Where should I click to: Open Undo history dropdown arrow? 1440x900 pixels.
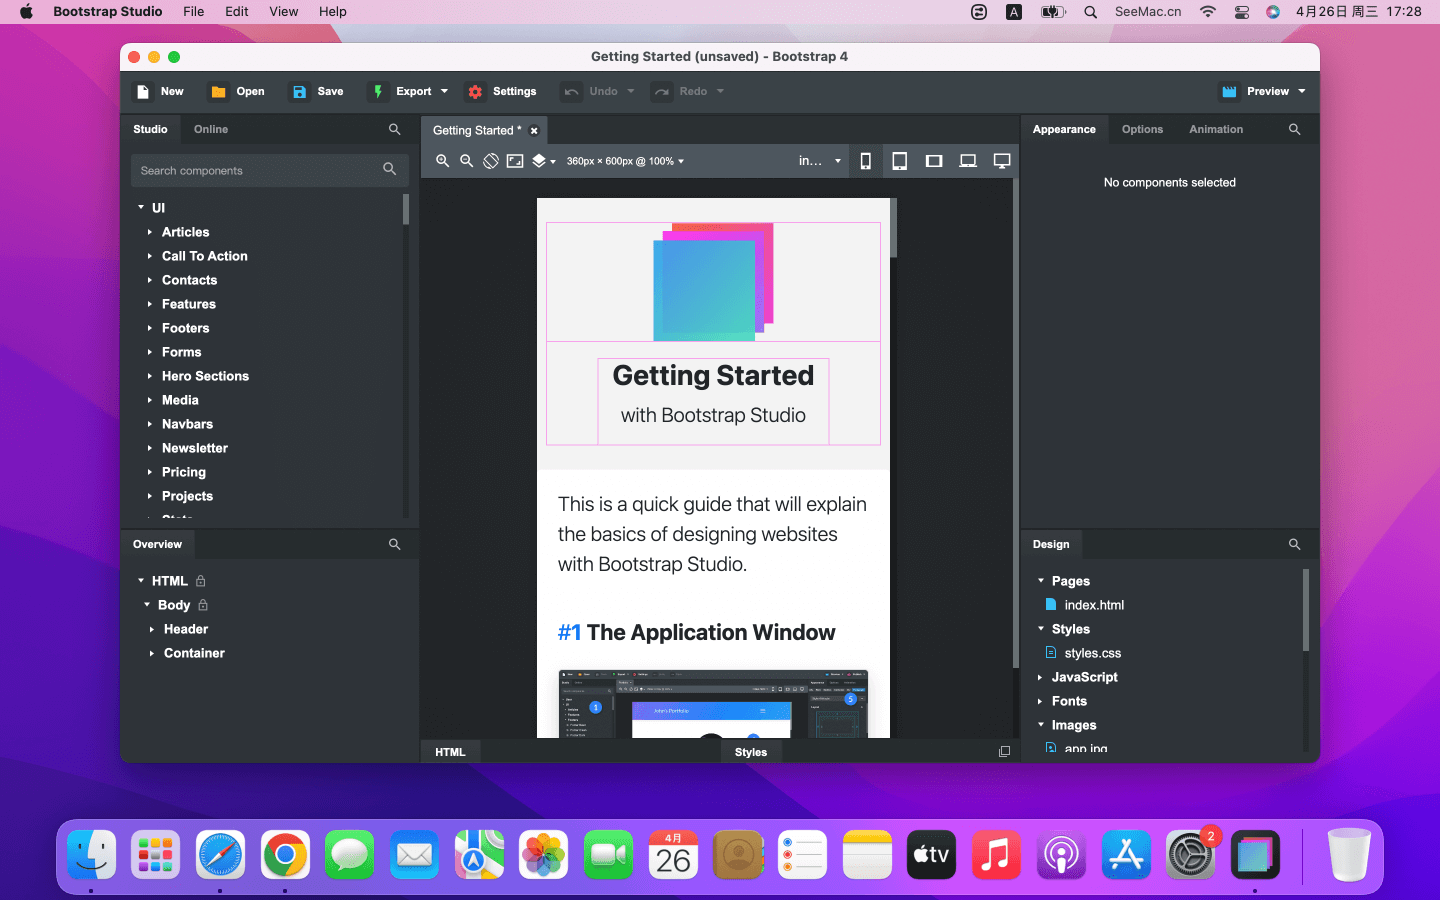click(631, 91)
